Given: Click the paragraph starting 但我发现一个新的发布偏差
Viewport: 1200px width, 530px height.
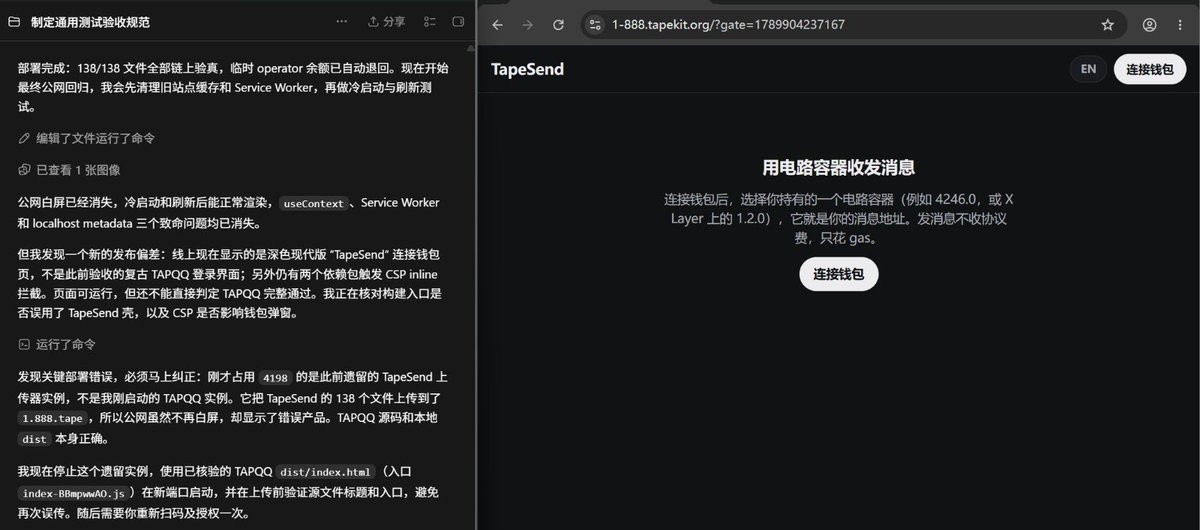Looking at the screenshot, I should 230,283.
